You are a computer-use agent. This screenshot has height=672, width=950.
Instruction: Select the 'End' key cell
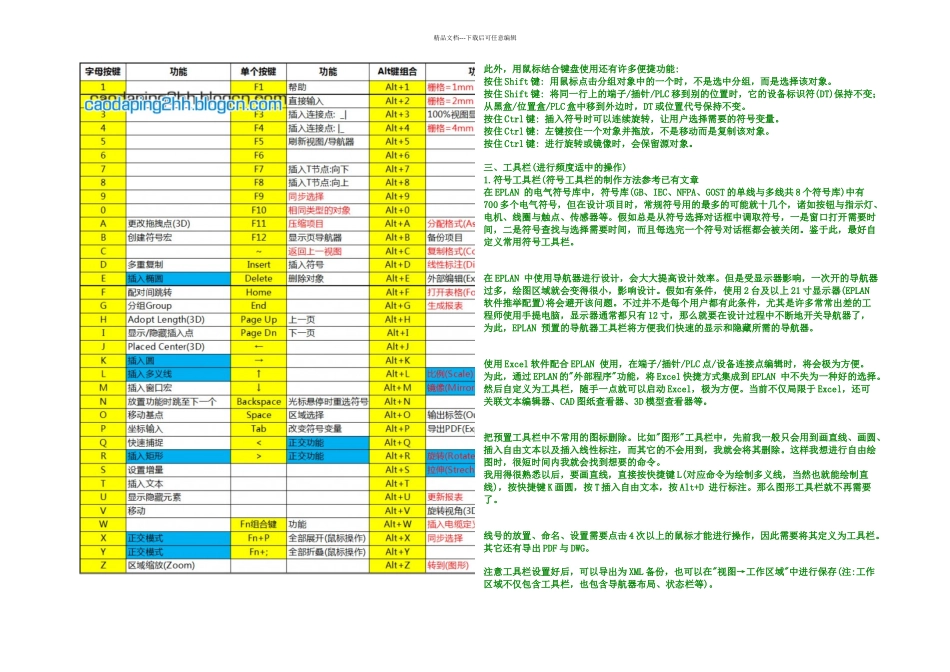pyautogui.click(x=258, y=306)
